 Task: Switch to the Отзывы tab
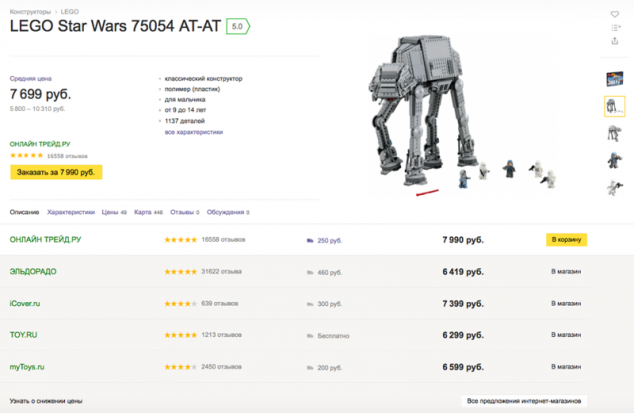pyautogui.click(x=184, y=212)
